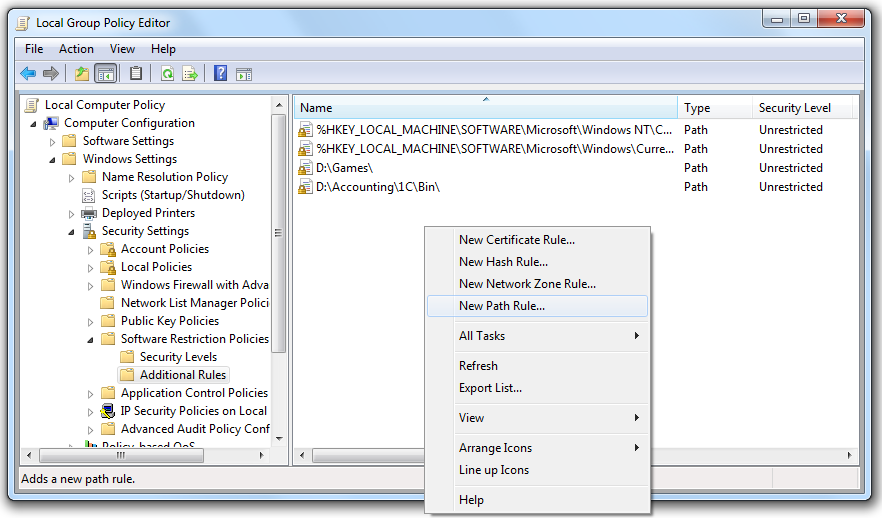This screenshot has width=882, height=518.
Task: Toggle Show/Hide Action Pane toolbar icon
Action: coord(244,74)
